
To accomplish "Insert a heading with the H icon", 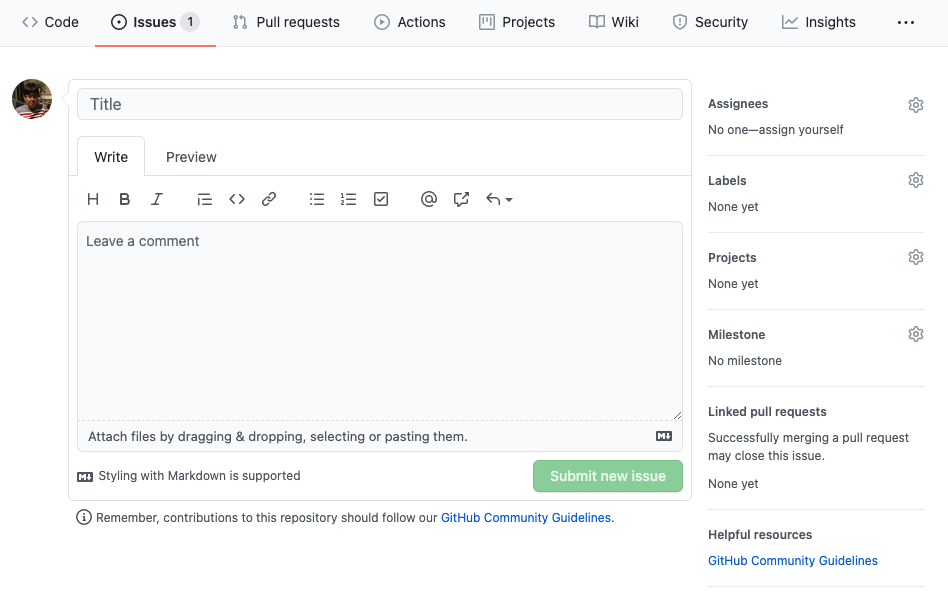I will 93,199.
